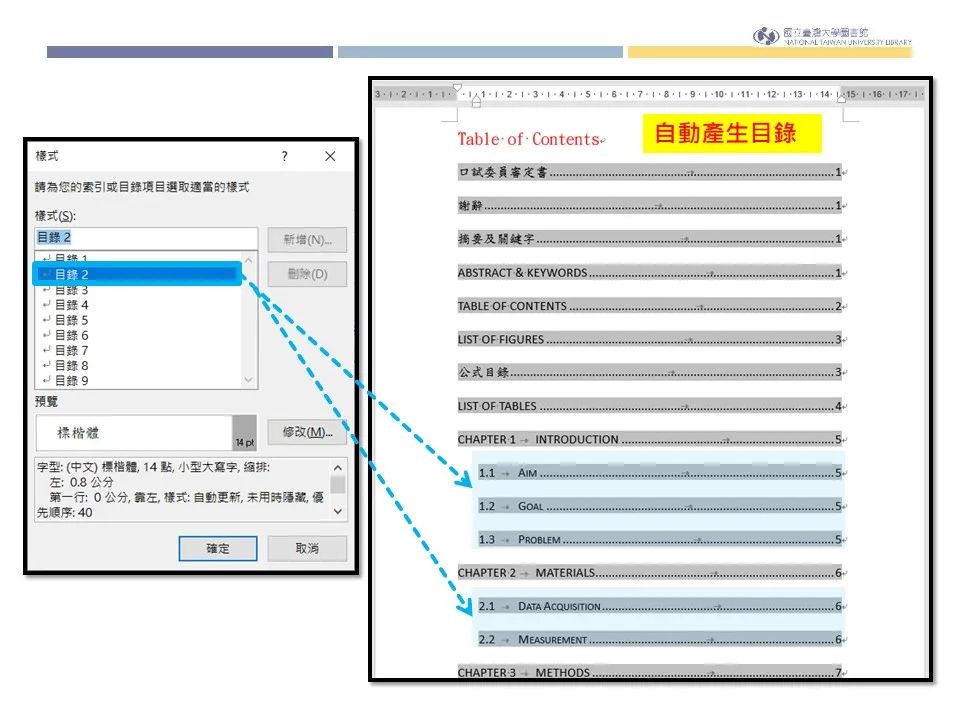Click the first-line indent marker on the ruler
Screen dimensions: 960x720
click(x=457, y=86)
